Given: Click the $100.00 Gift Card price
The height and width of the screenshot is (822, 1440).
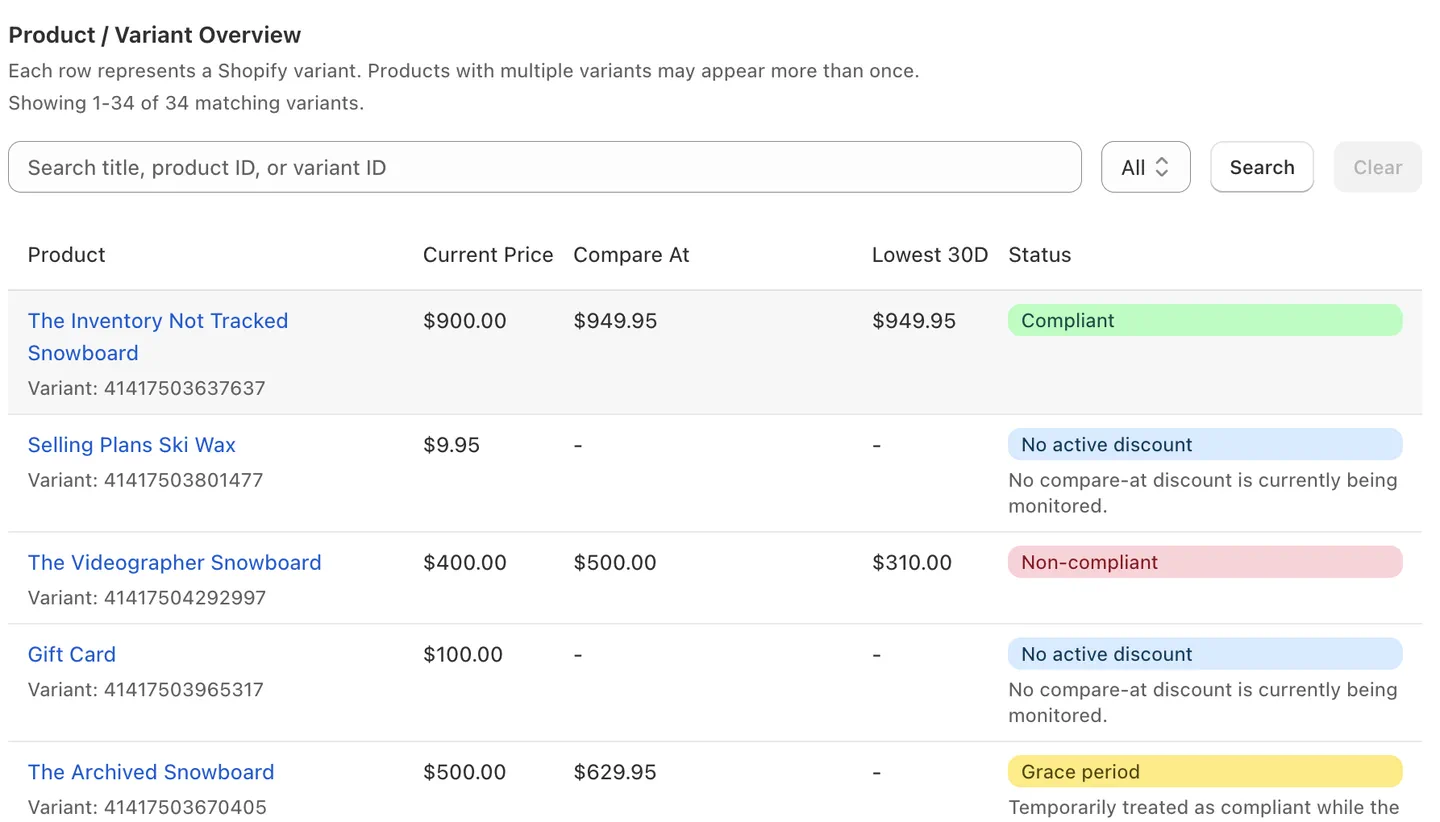Looking at the screenshot, I should (x=463, y=655).
